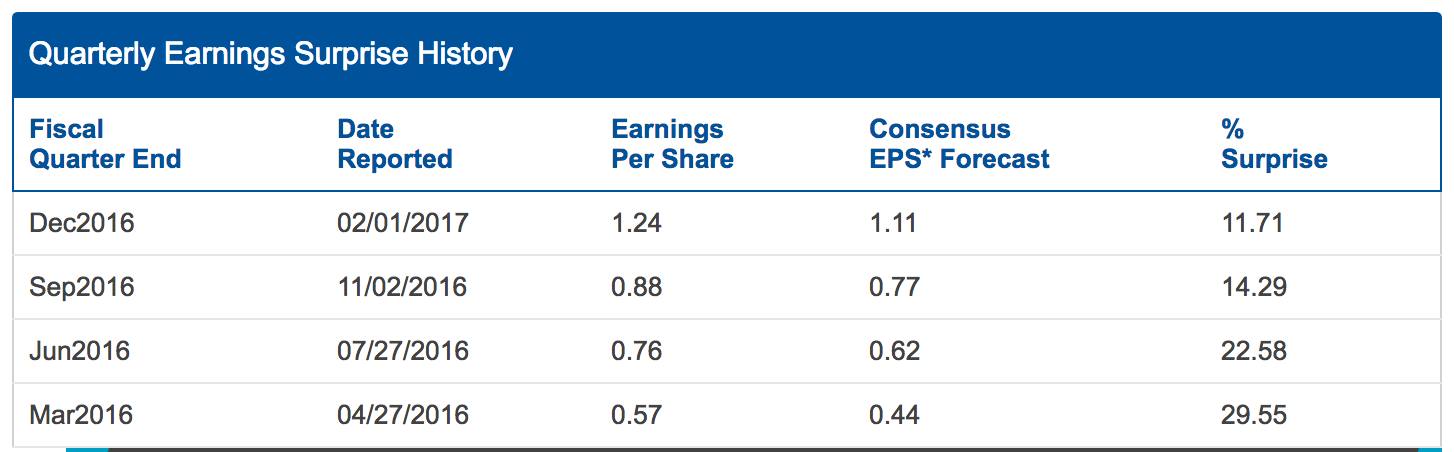Select the 0.88 earnings per share value
This screenshot has width=1454, height=452.
tap(636, 287)
